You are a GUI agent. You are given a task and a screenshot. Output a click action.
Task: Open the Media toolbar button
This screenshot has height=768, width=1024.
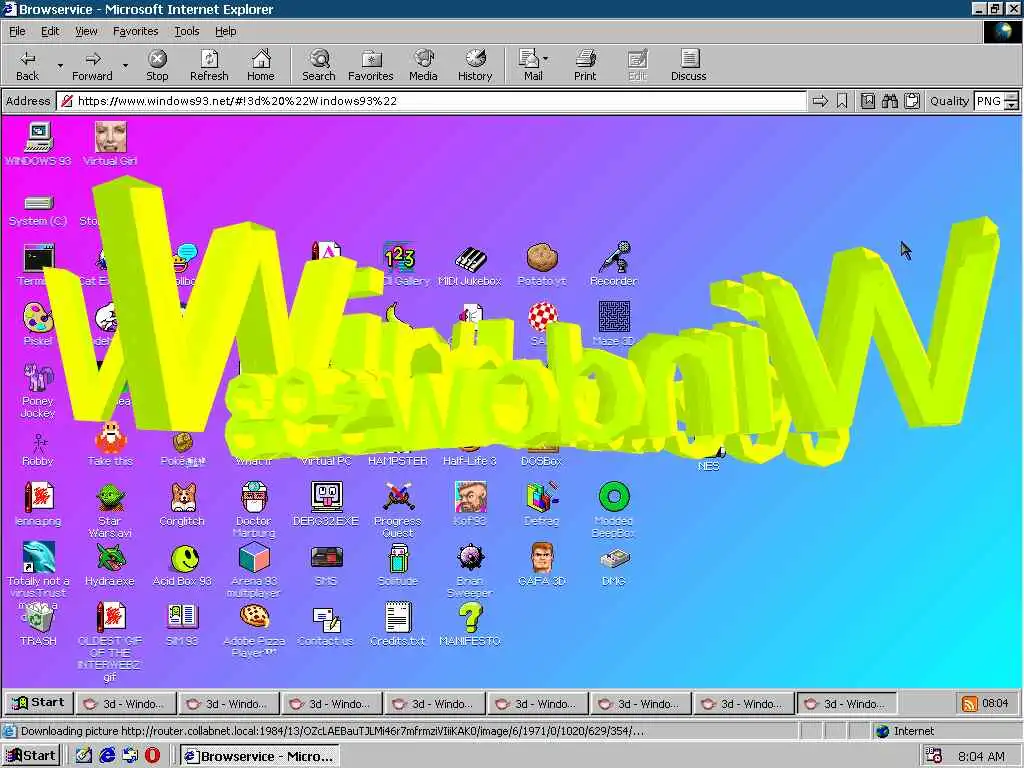[423, 65]
